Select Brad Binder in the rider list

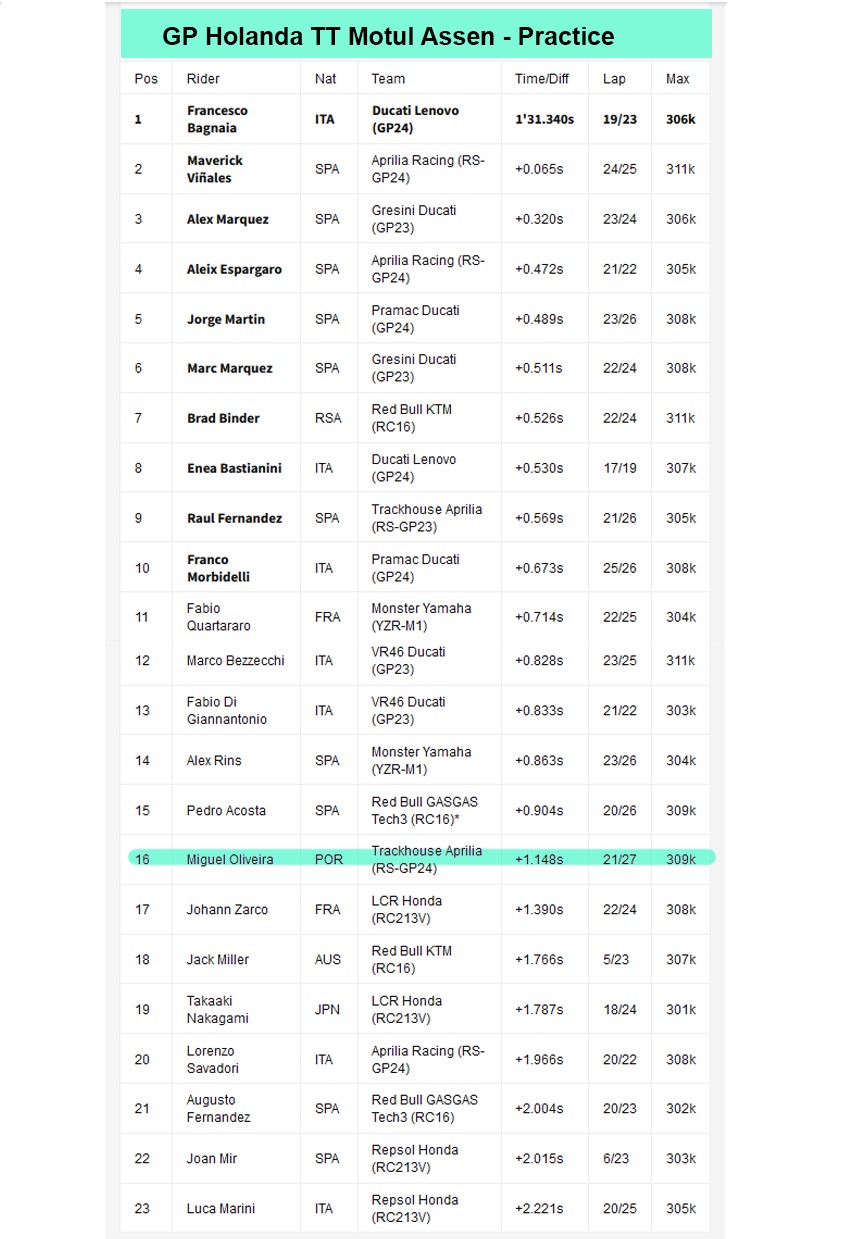(223, 418)
